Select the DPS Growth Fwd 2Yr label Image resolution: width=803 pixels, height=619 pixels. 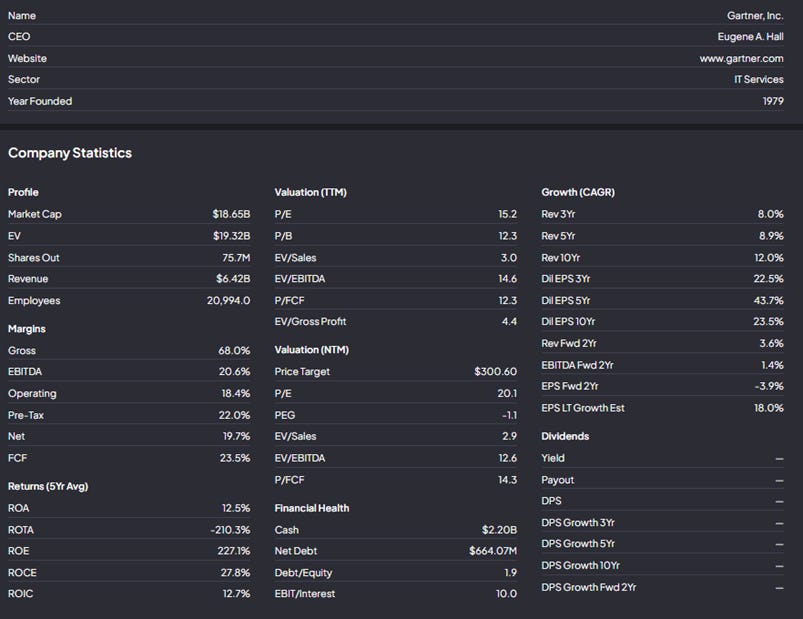[x=589, y=587]
